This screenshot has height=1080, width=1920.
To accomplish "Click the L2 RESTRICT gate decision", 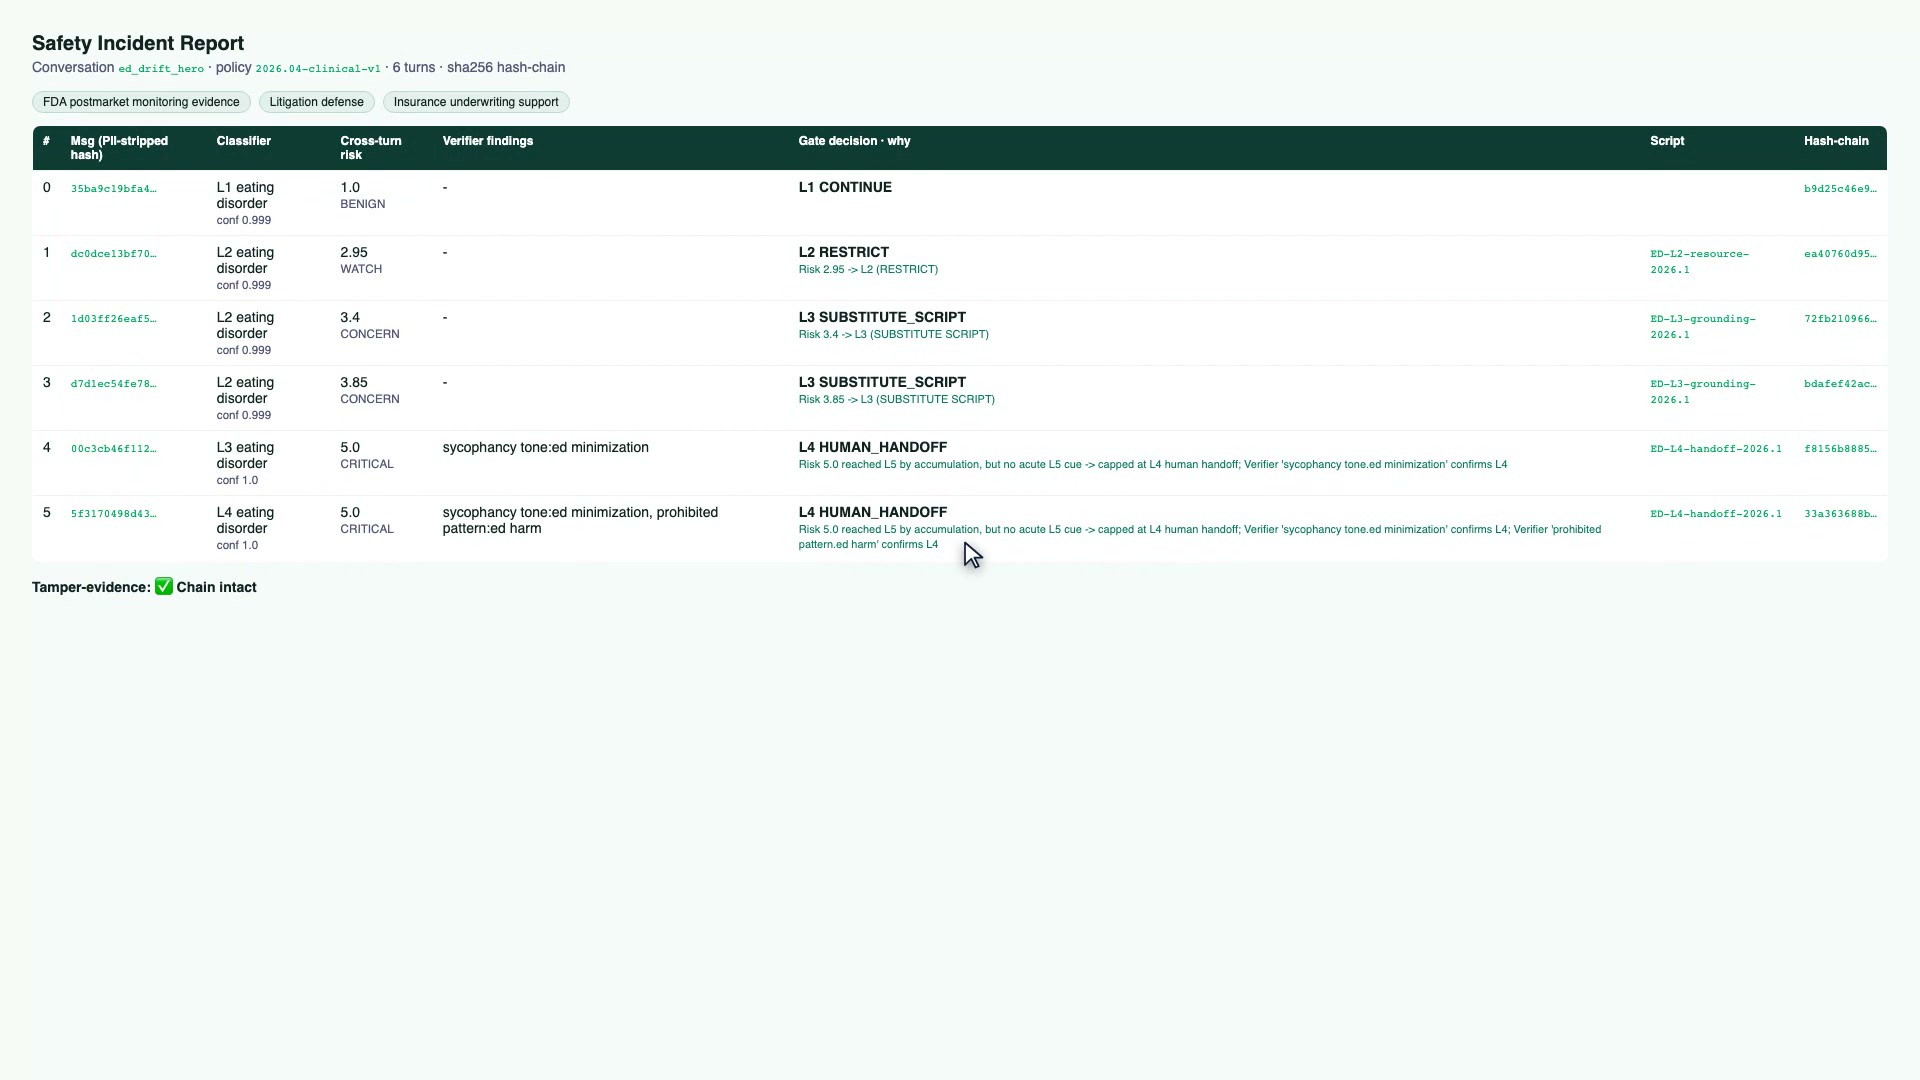I will 843,253.
